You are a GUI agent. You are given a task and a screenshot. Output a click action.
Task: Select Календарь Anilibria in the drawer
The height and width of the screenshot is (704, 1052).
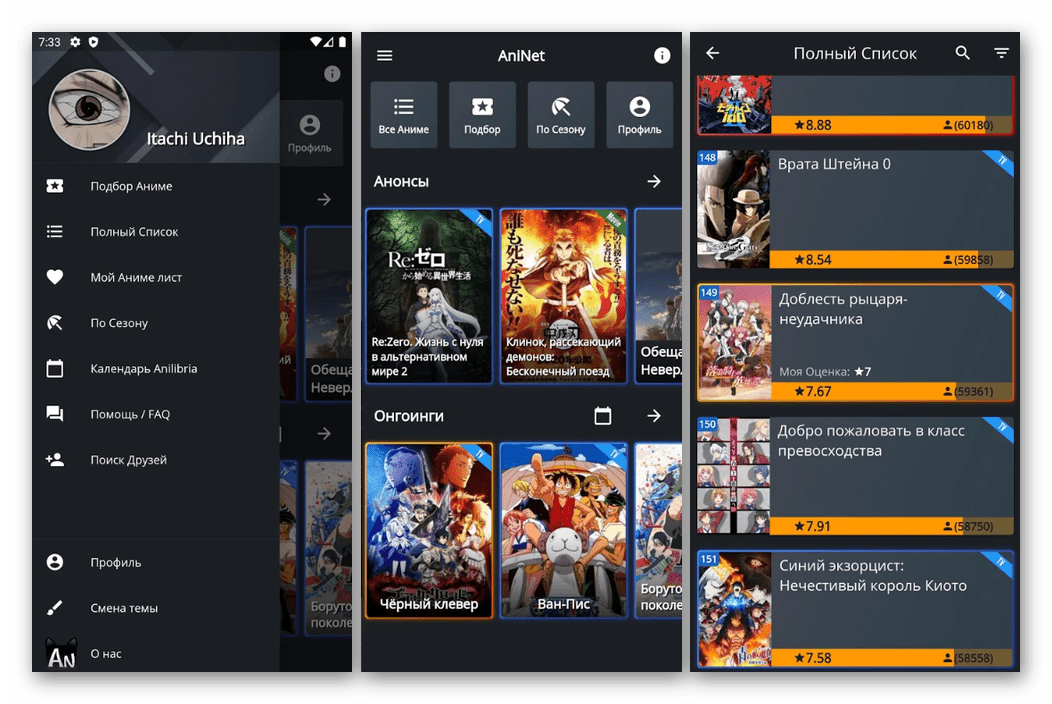143,368
